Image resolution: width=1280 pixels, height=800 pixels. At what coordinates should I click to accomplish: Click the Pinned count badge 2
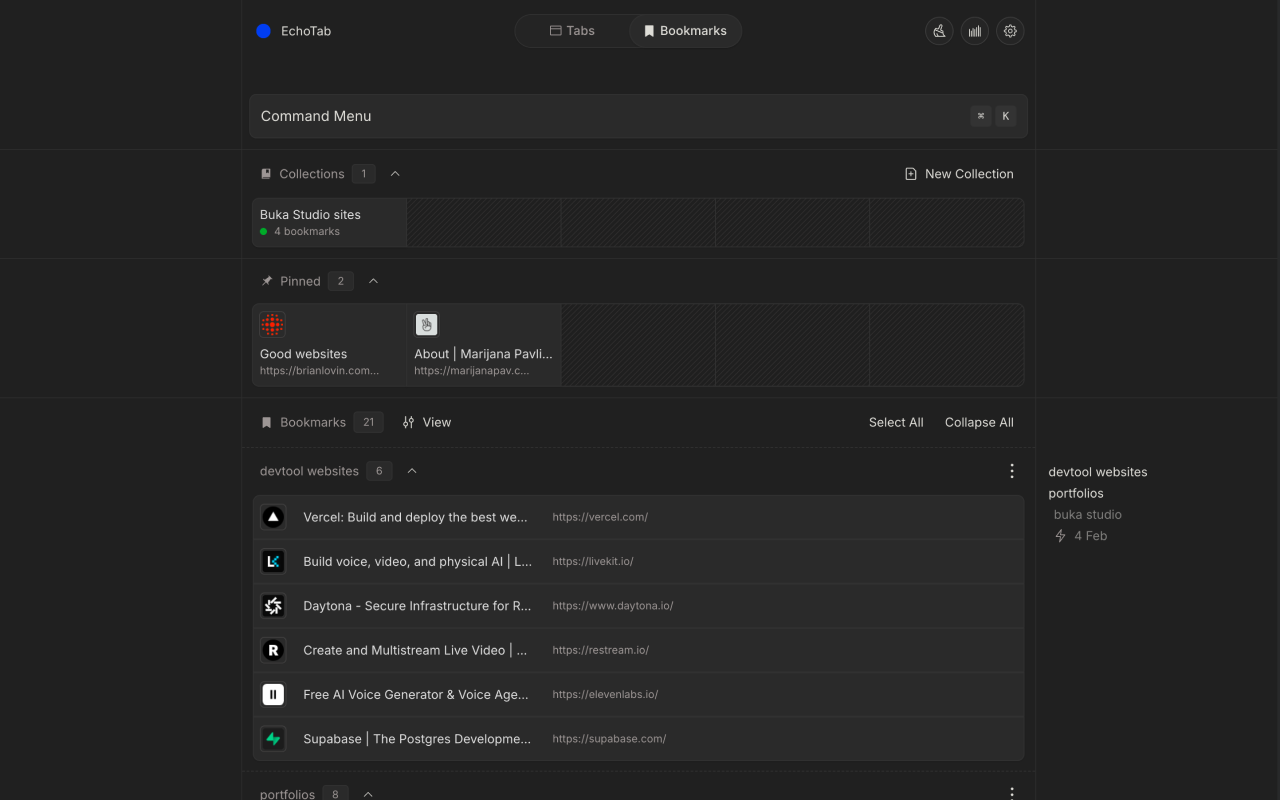point(340,281)
